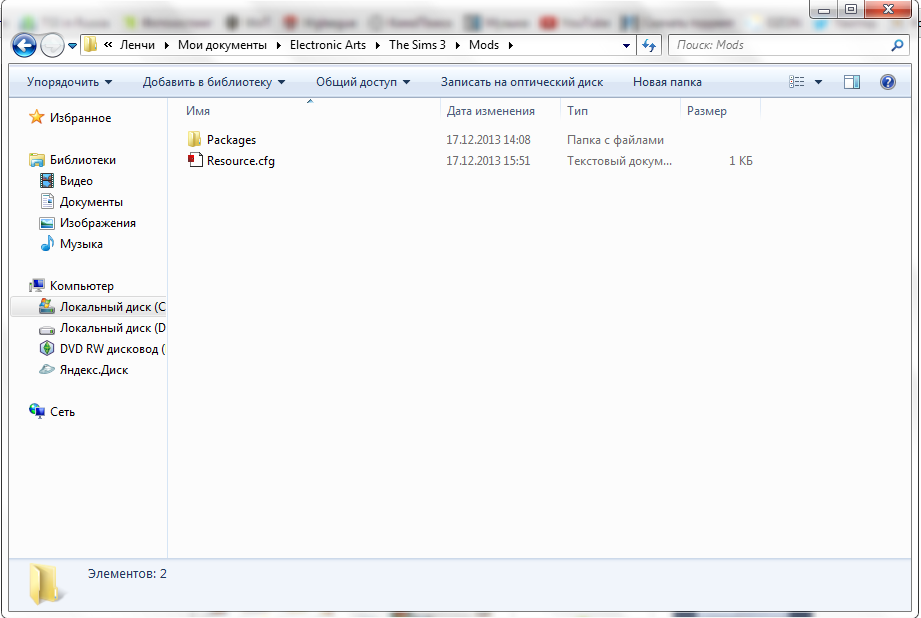Expand the Упорядочить dropdown menu

pos(69,82)
